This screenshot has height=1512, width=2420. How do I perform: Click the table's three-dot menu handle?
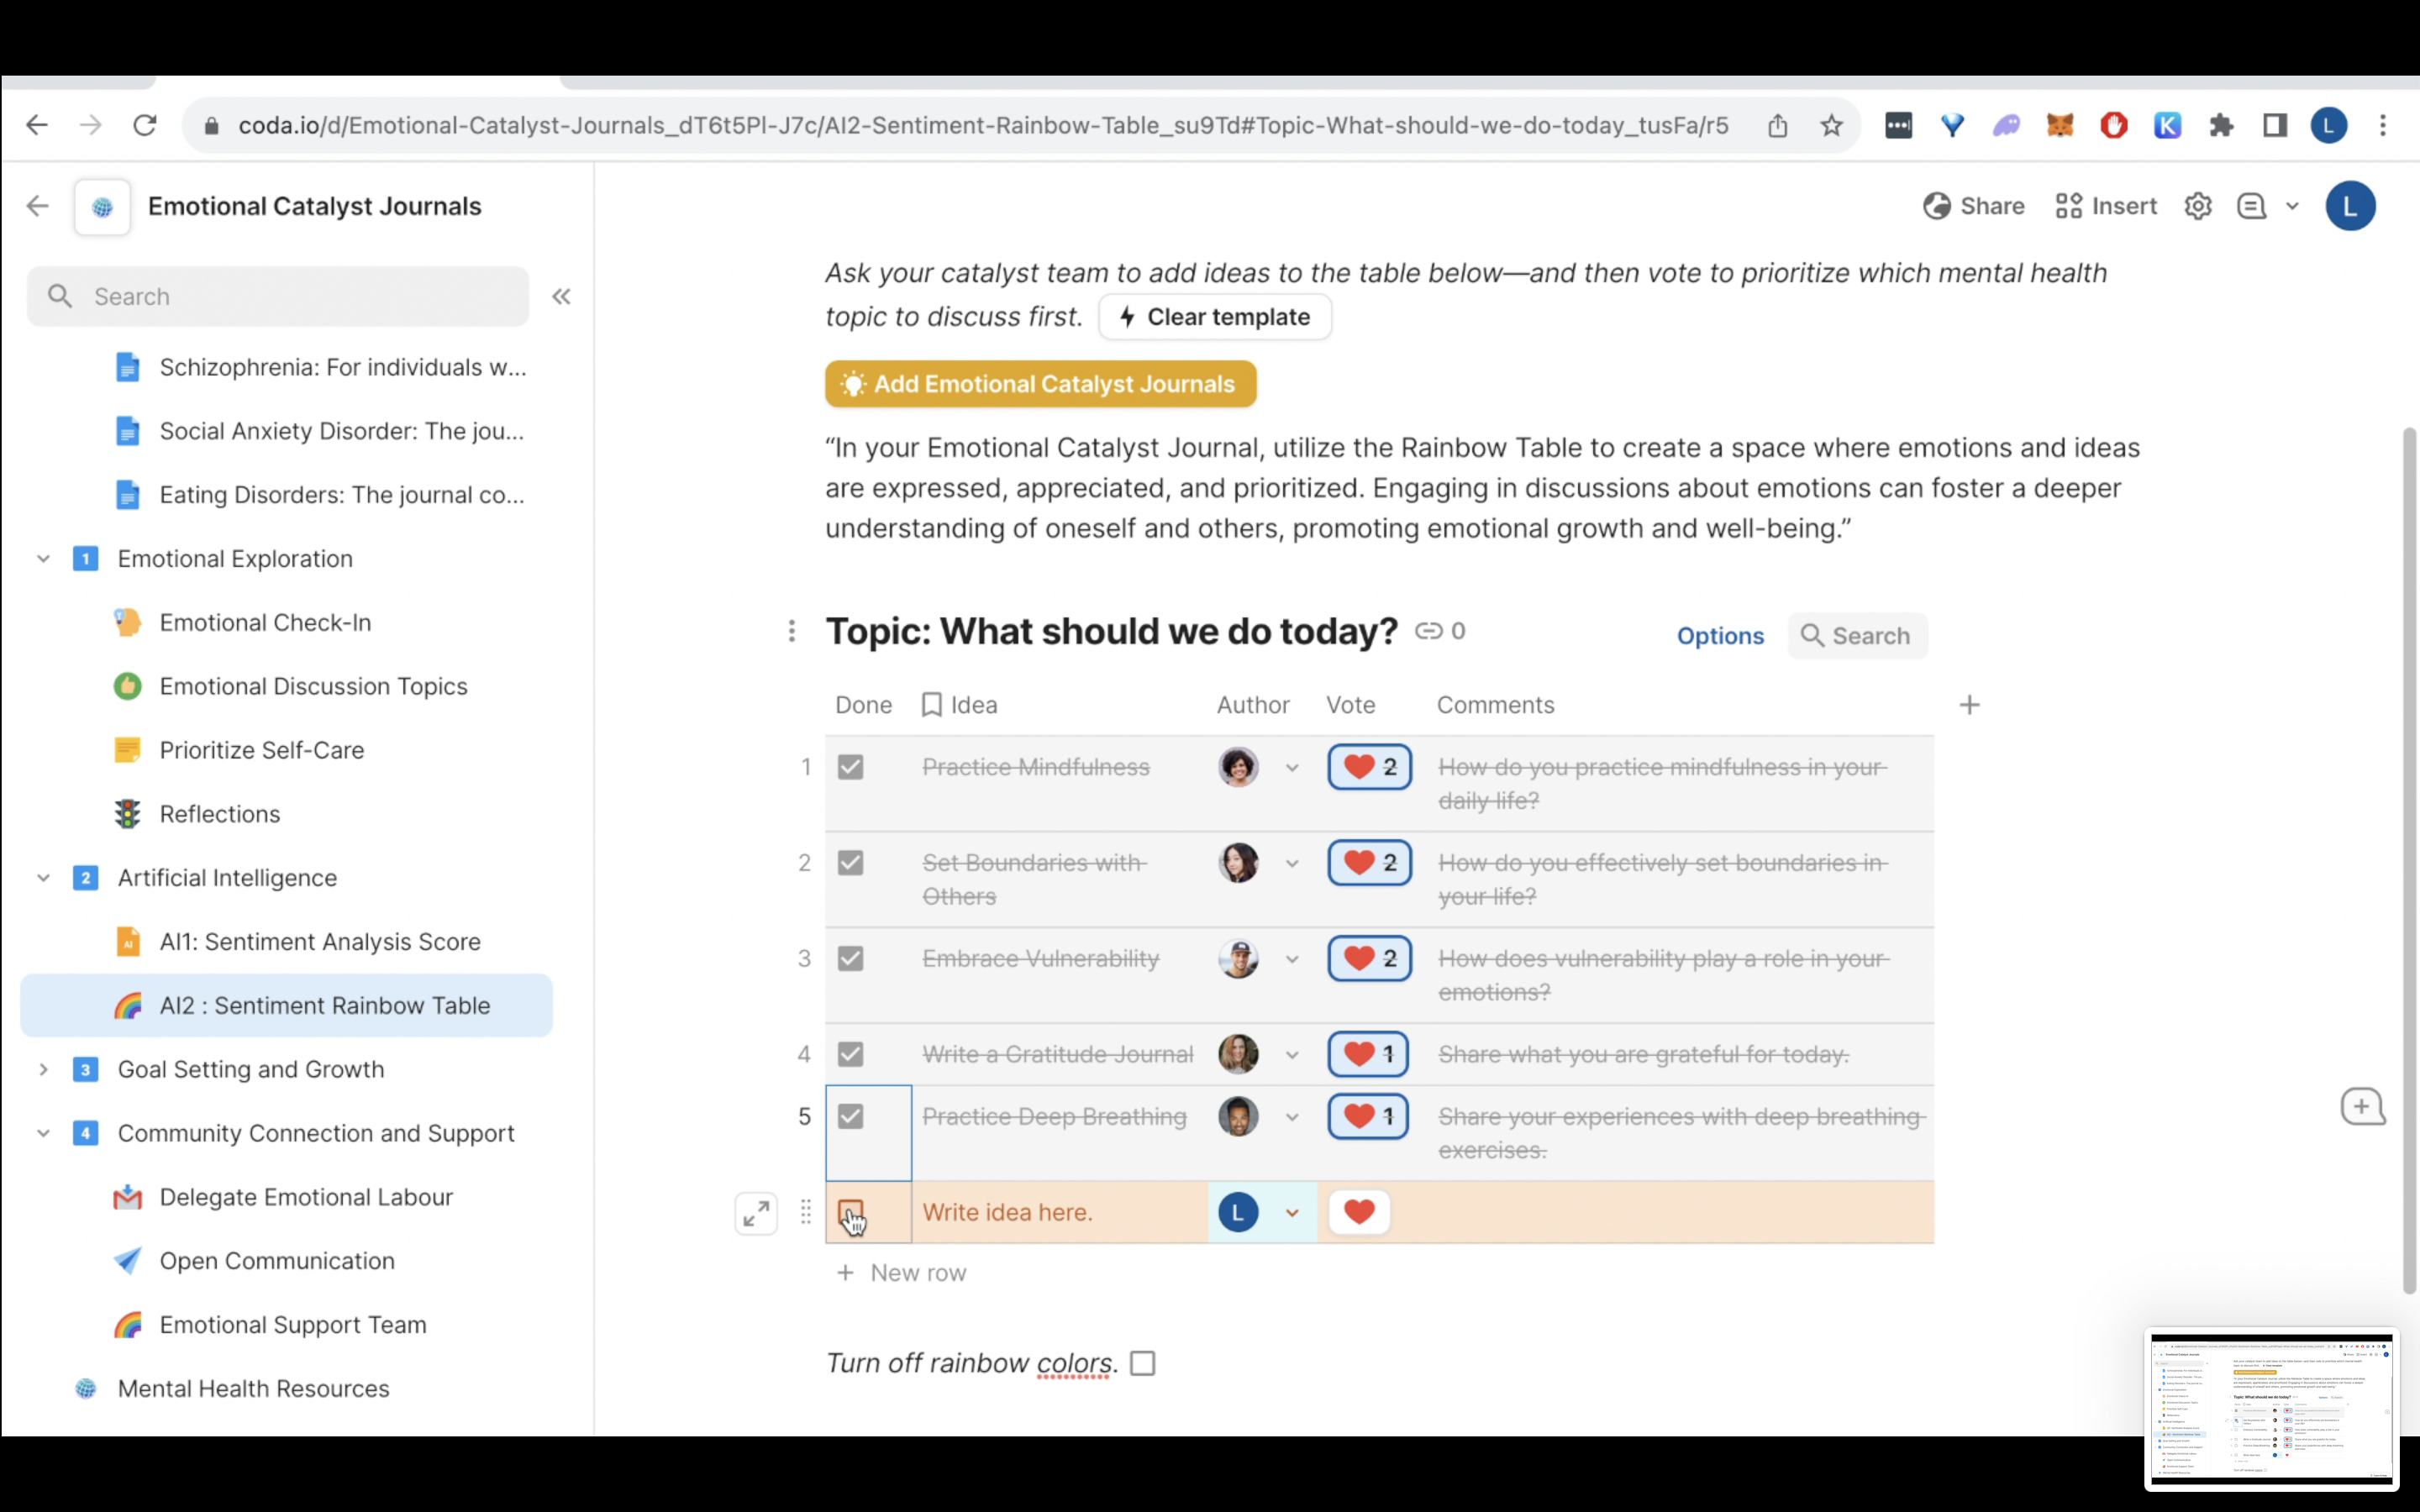coord(791,631)
